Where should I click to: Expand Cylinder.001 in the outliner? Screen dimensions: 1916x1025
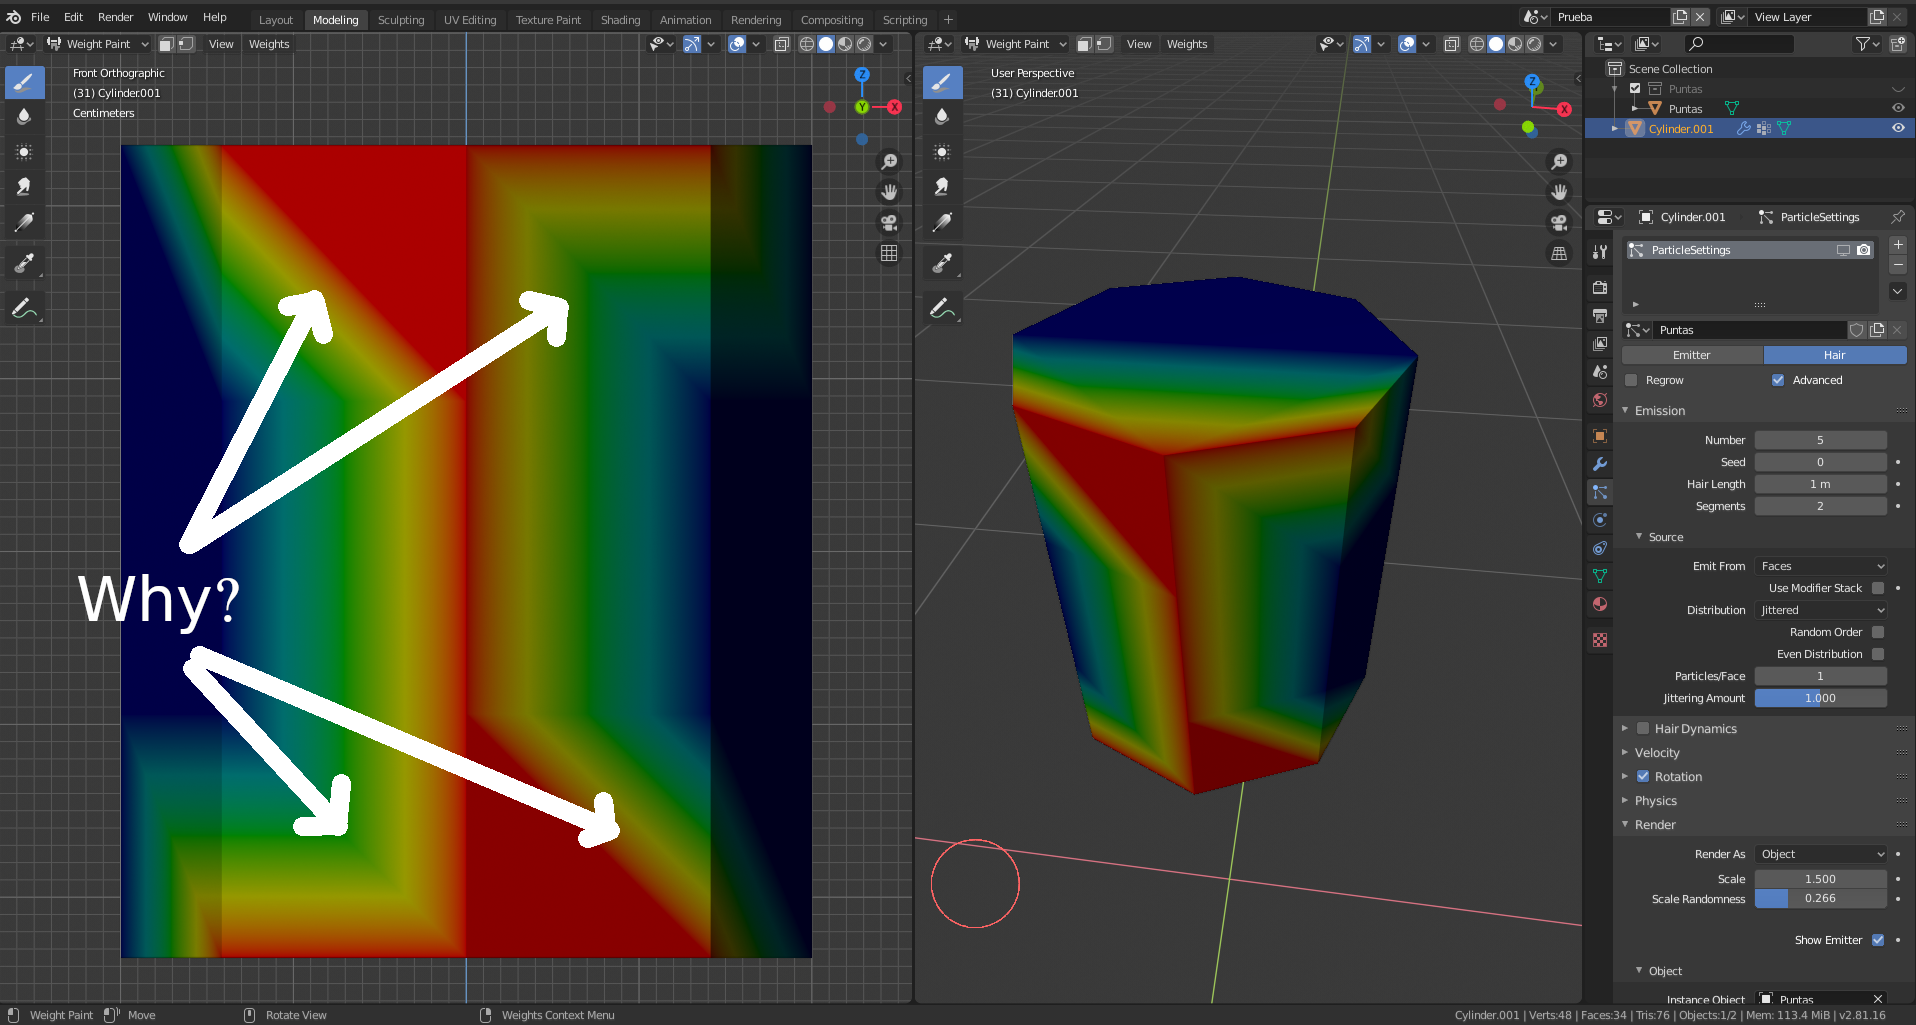[1614, 129]
